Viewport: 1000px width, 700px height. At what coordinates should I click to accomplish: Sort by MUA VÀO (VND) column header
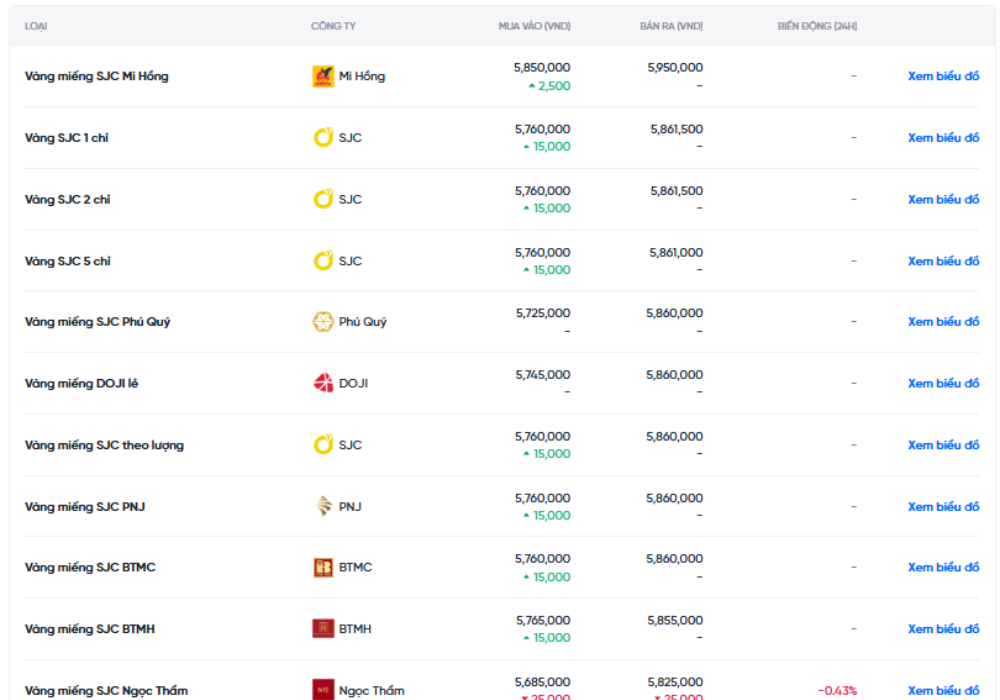point(534,26)
